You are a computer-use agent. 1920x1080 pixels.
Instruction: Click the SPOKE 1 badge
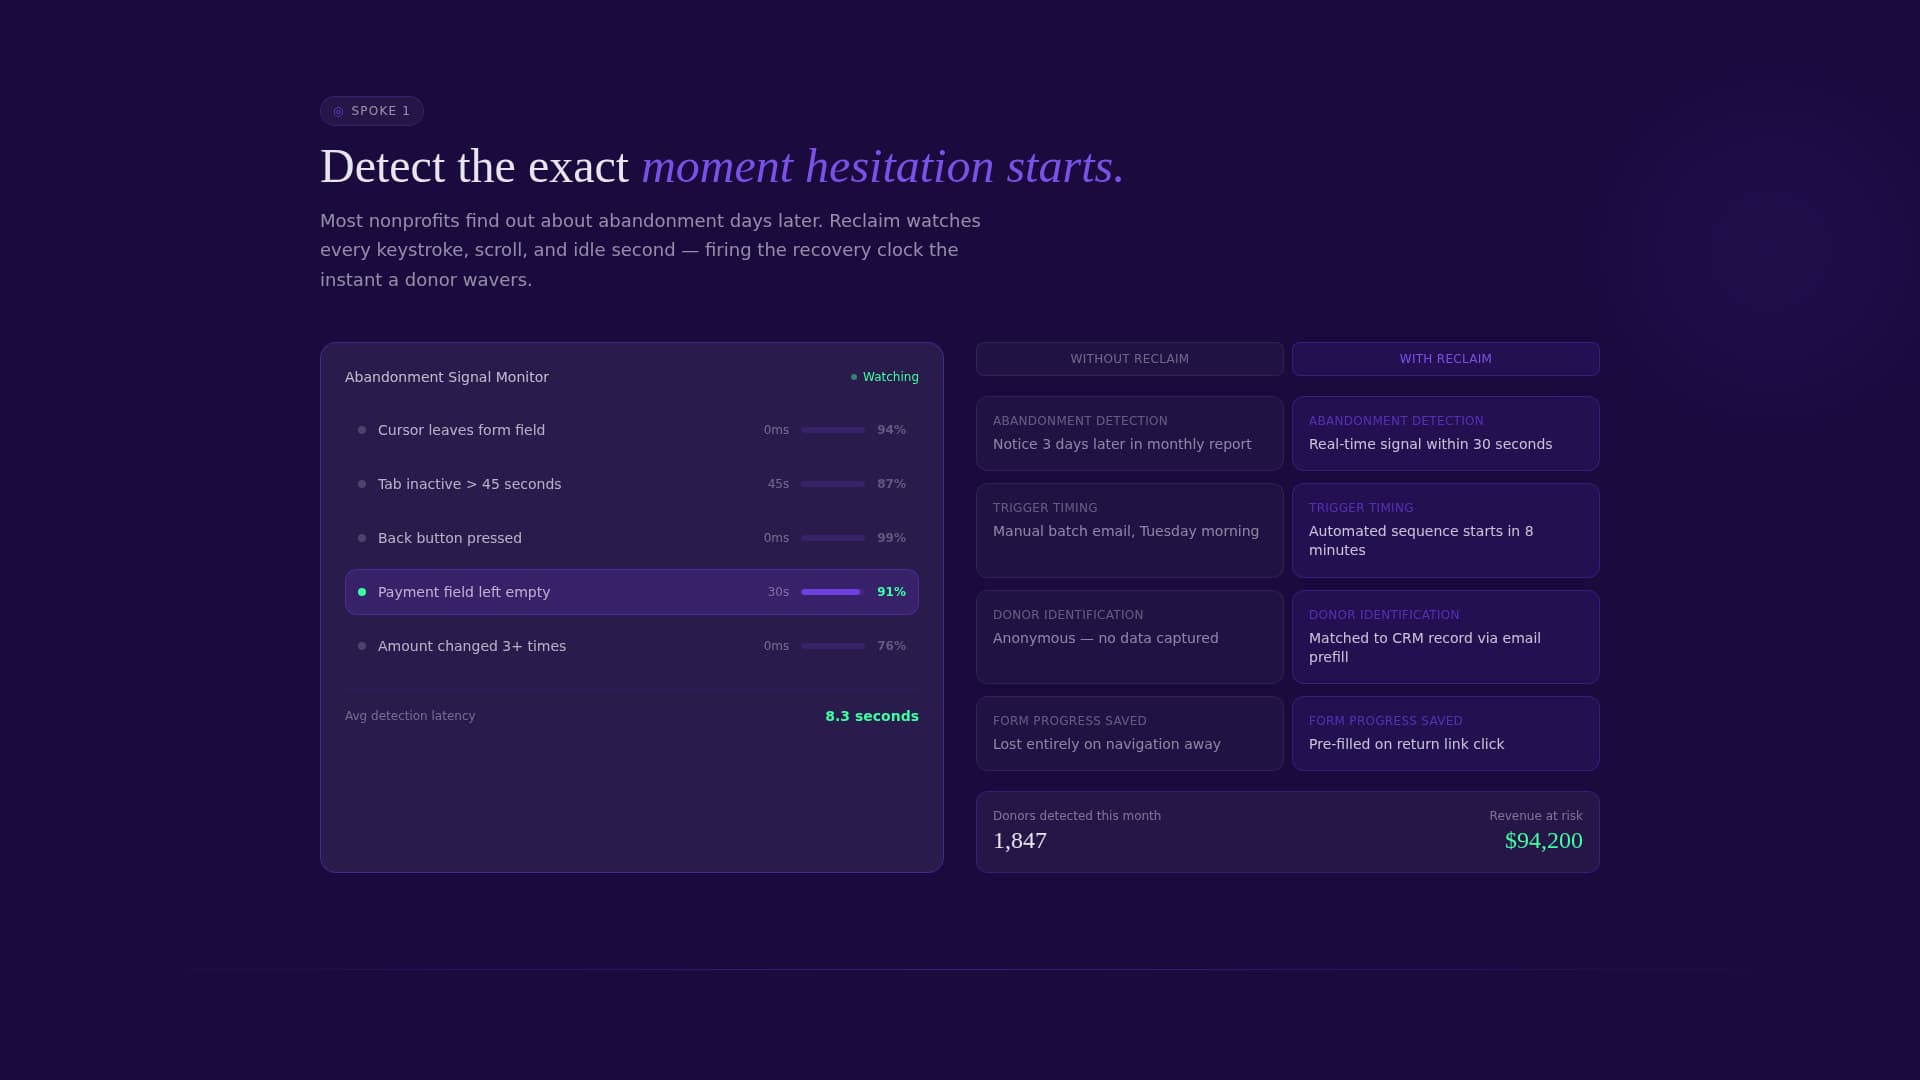(372, 111)
